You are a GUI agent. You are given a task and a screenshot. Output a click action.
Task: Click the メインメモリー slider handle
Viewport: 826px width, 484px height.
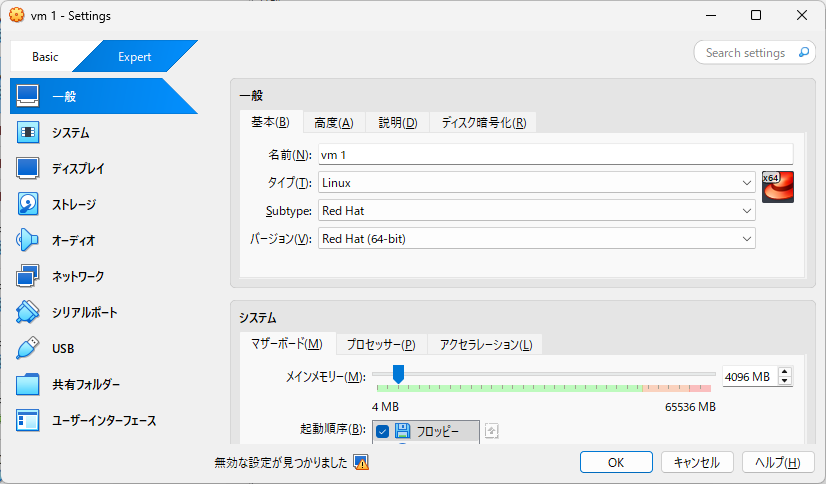coord(398,374)
